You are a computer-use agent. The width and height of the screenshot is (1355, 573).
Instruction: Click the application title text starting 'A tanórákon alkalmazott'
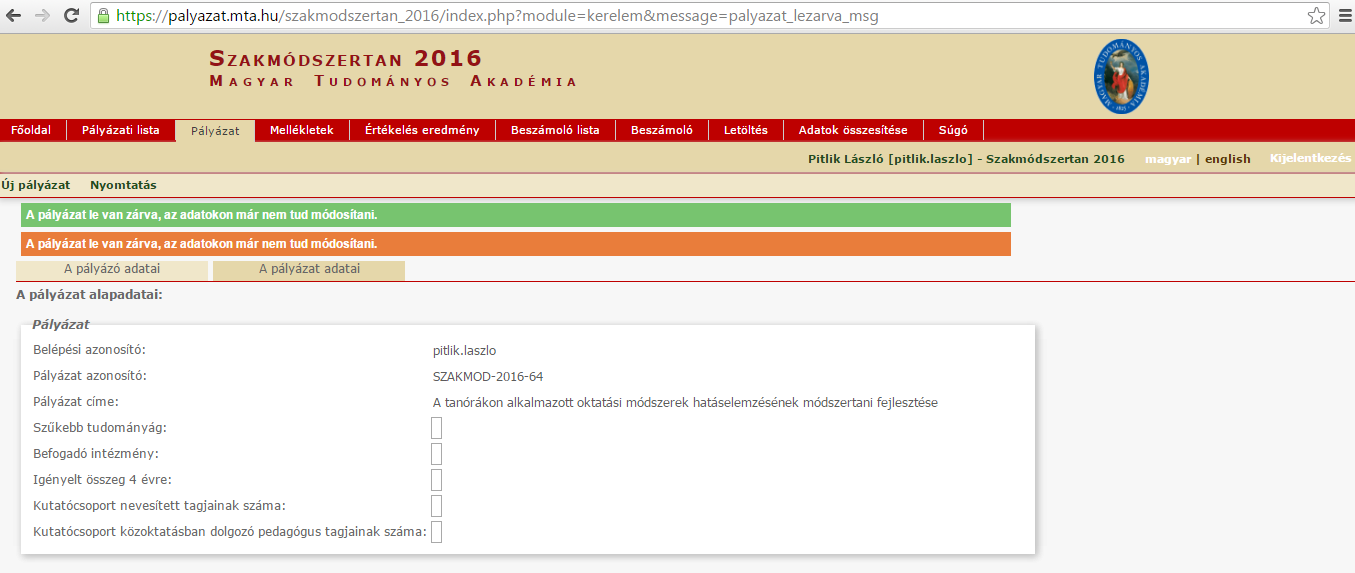point(685,403)
